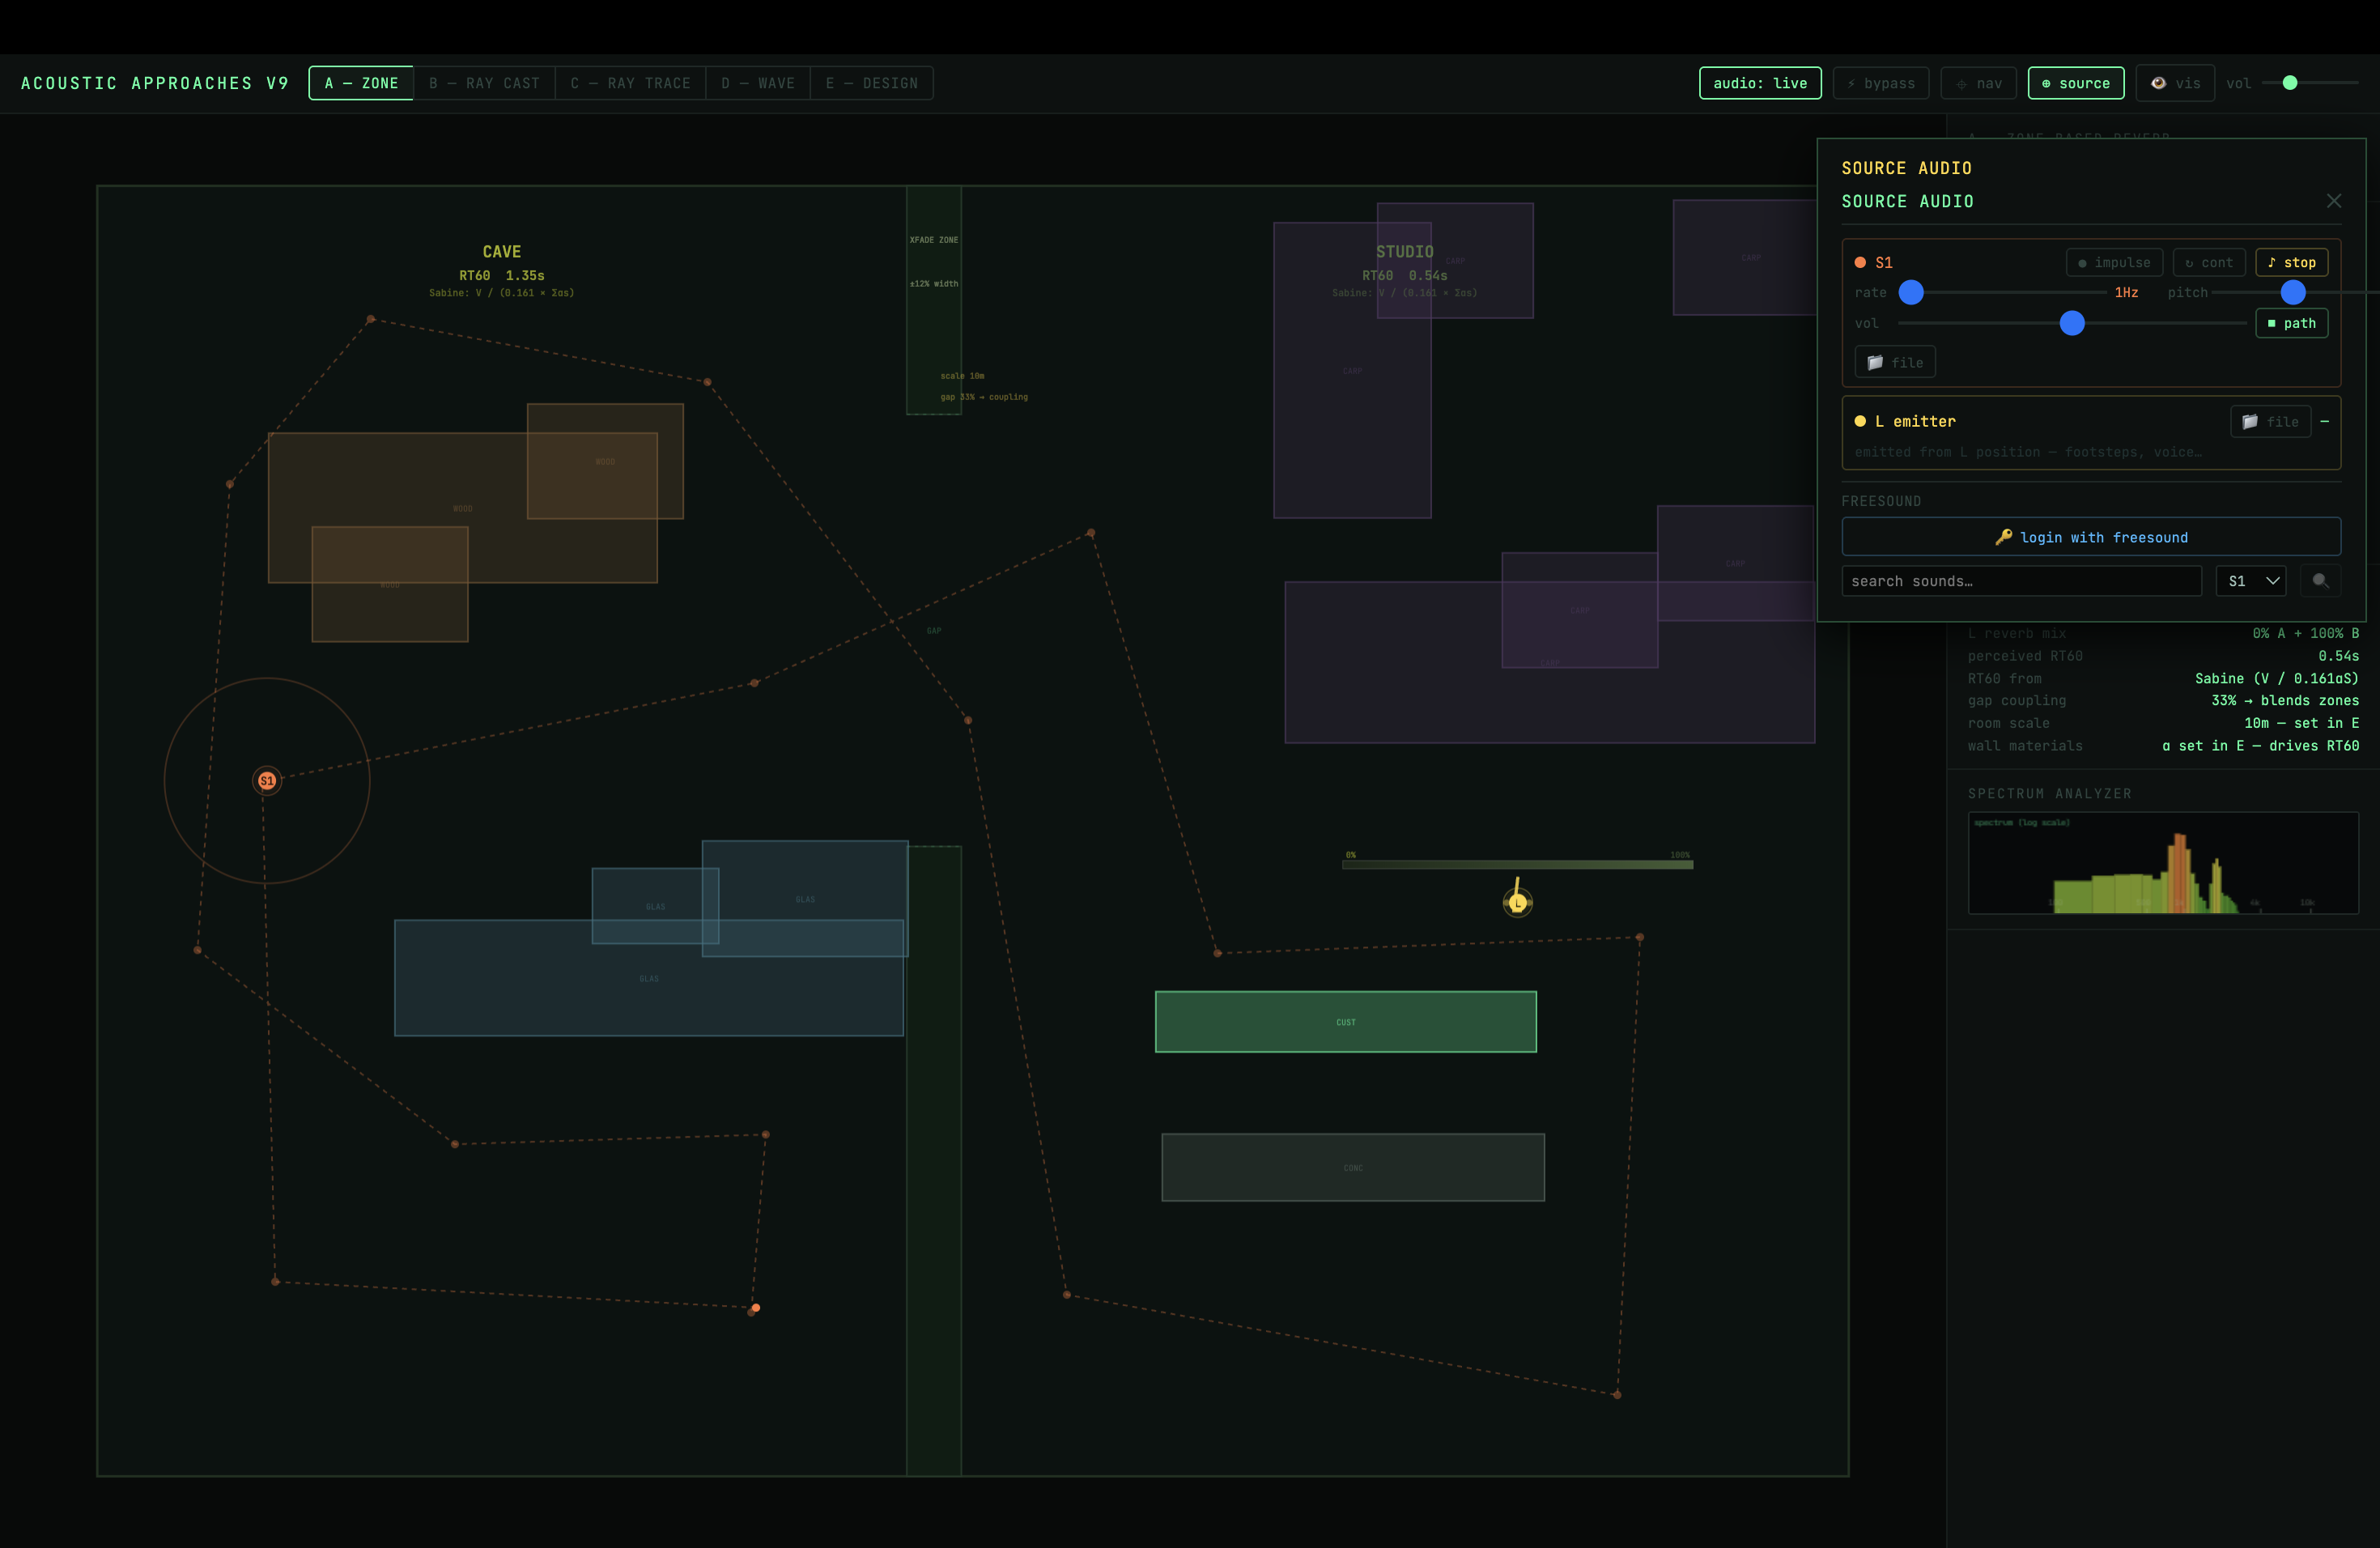The width and height of the screenshot is (2380, 1548).
Task: Switch to the A – ZONE tab
Action: click(361, 83)
